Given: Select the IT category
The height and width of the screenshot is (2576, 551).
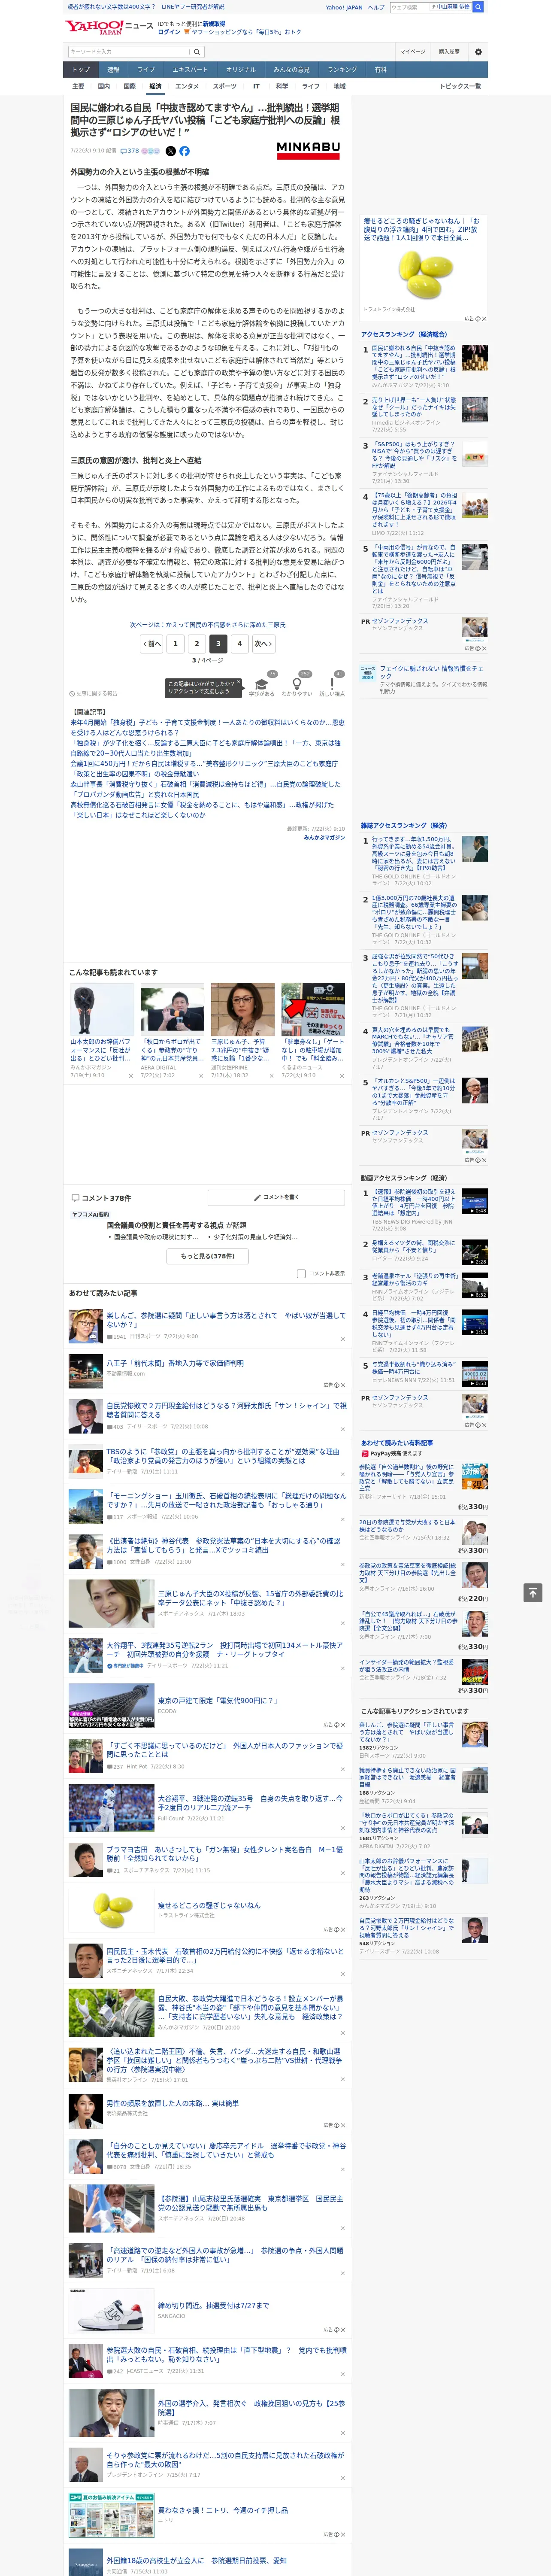Looking at the screenshot, I should click(256, 86).
